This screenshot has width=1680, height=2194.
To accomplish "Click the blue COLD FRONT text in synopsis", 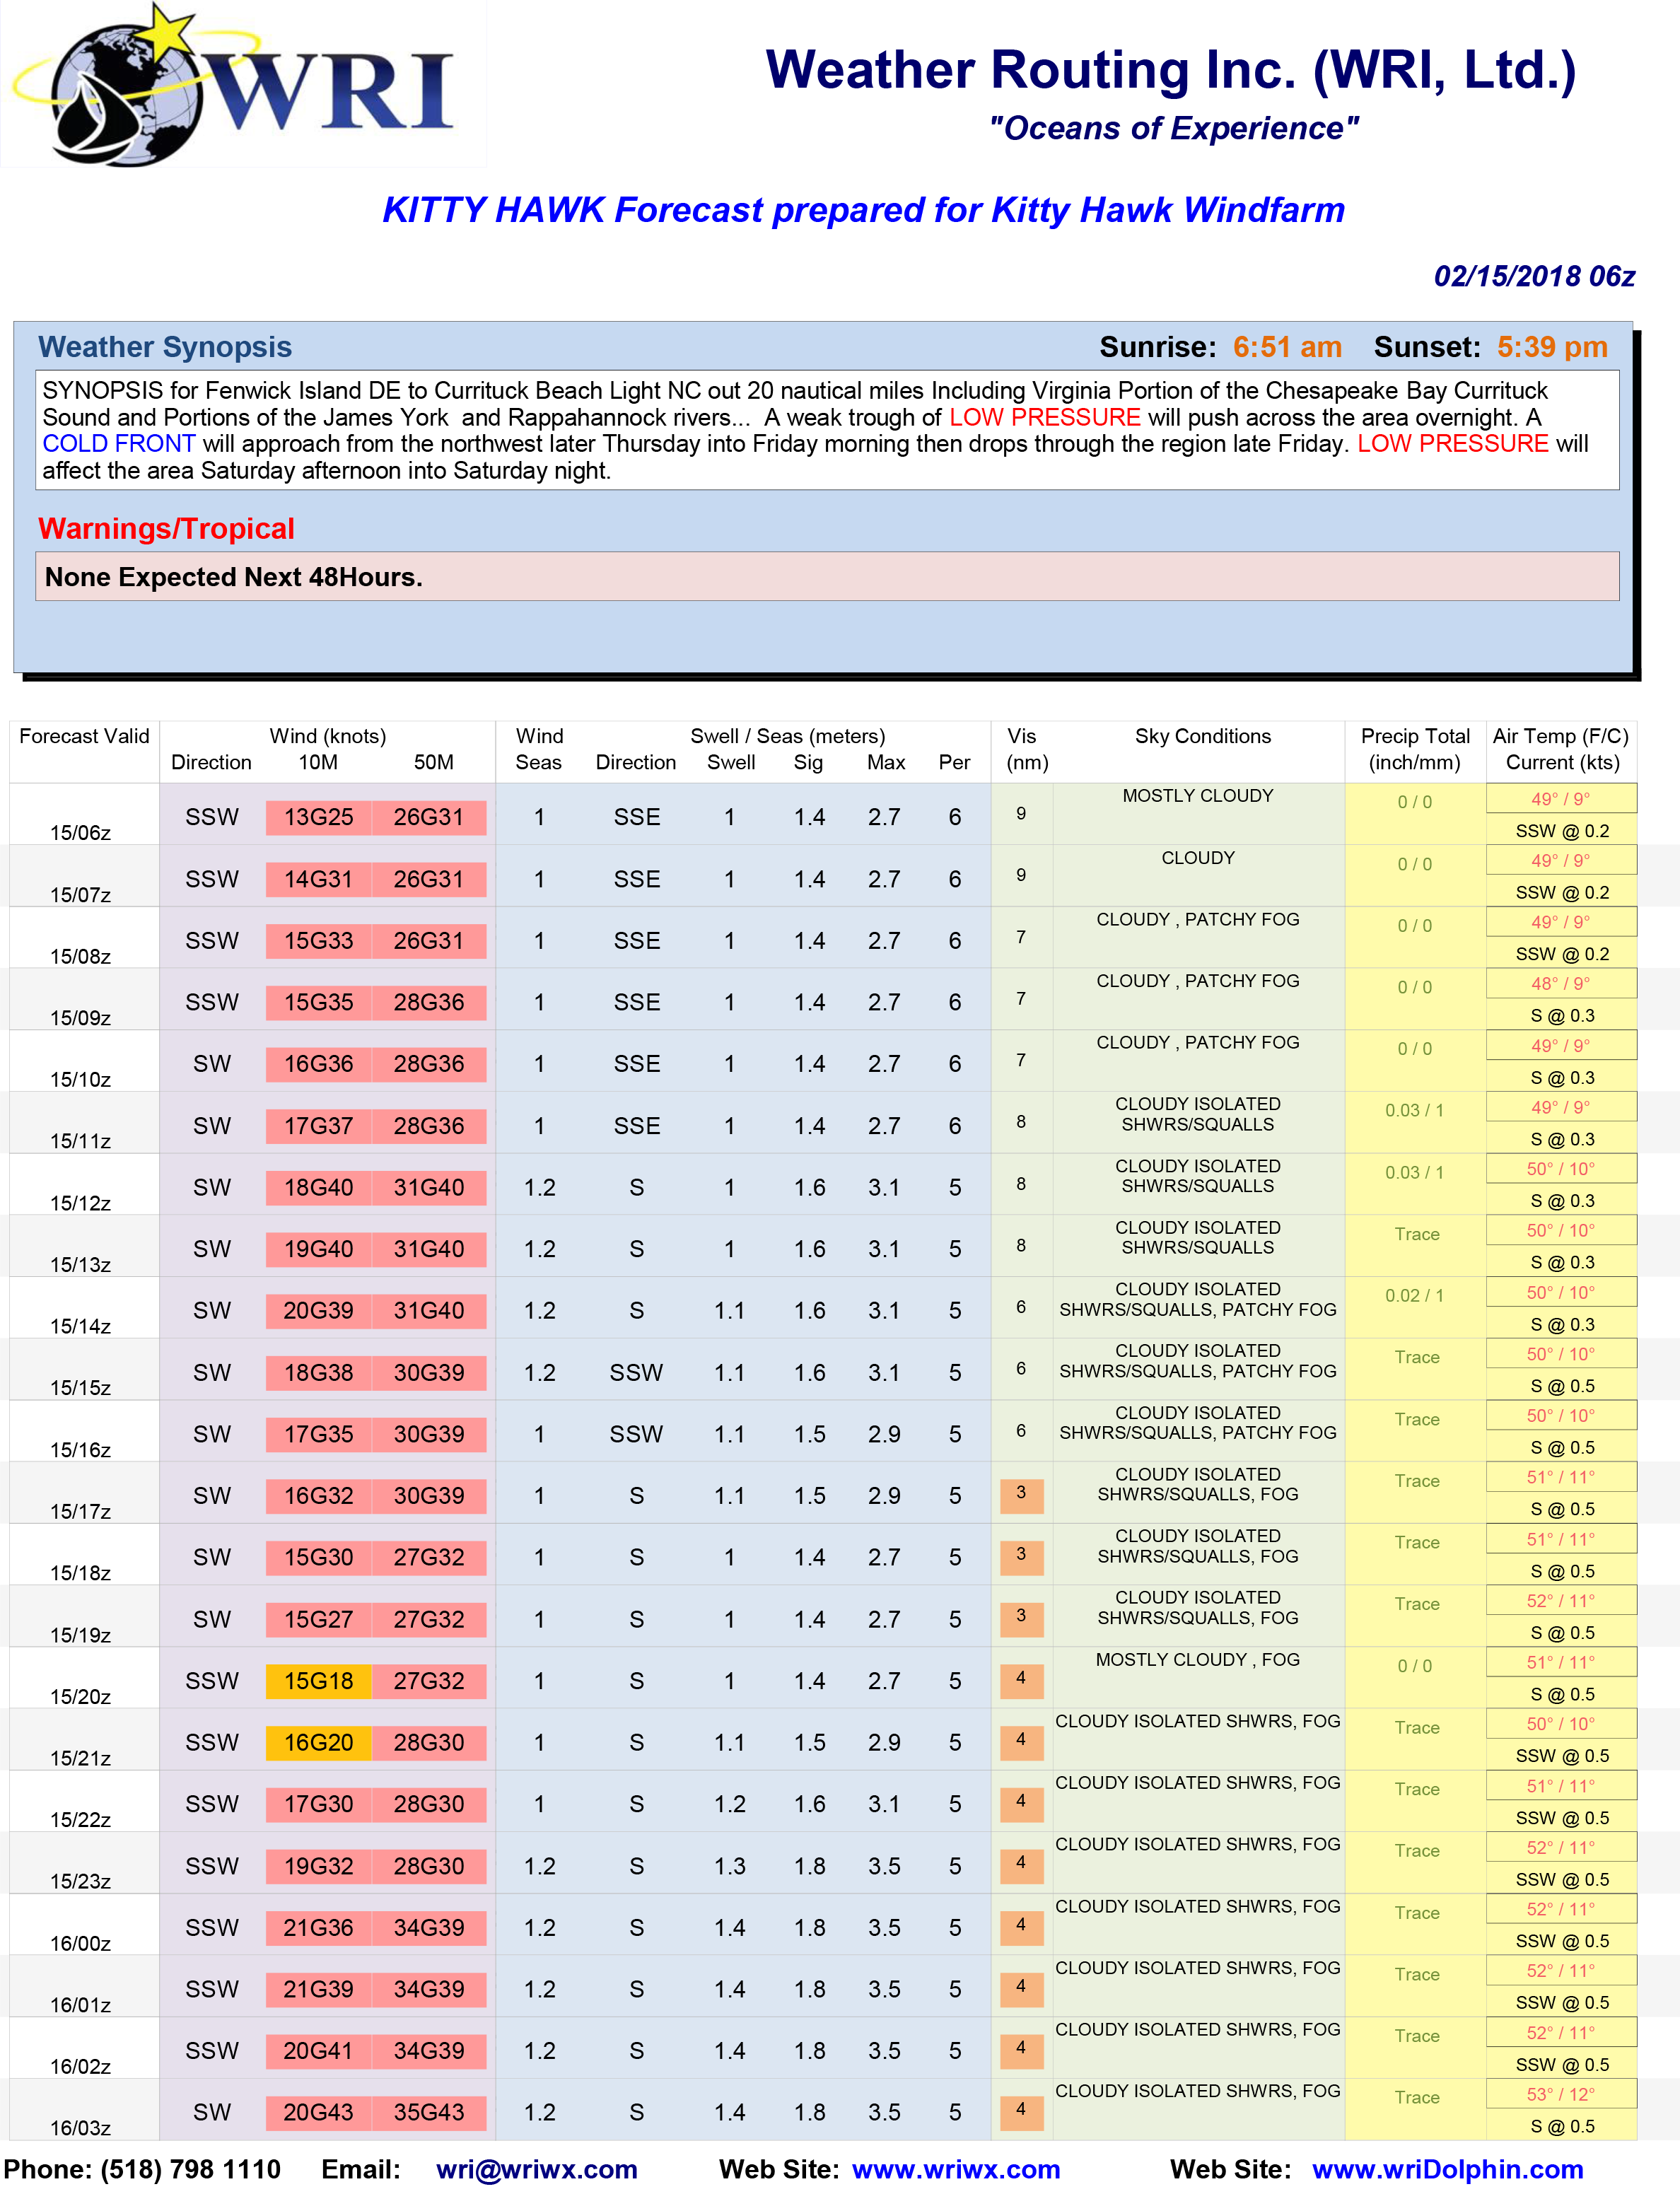I will 119,444.
